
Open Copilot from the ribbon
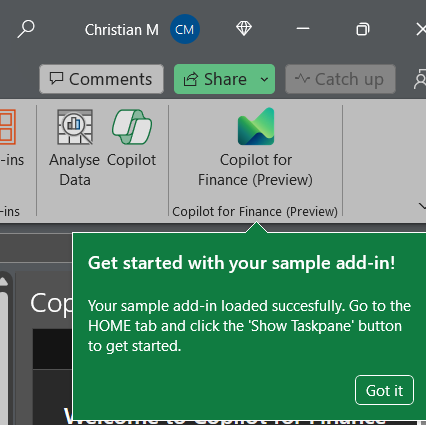click(132, 138)
